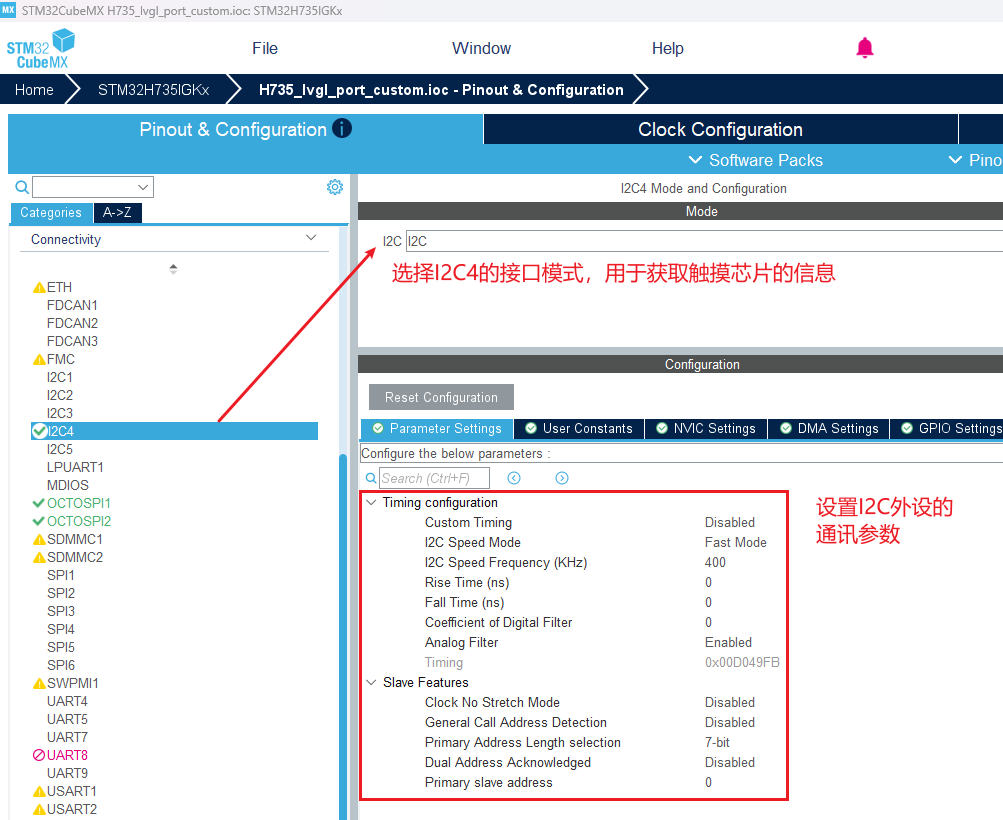The height and width of the screenshot is (820, 1003).
Task: Click the General Call Address Detection row
Action: pos(574,722)
